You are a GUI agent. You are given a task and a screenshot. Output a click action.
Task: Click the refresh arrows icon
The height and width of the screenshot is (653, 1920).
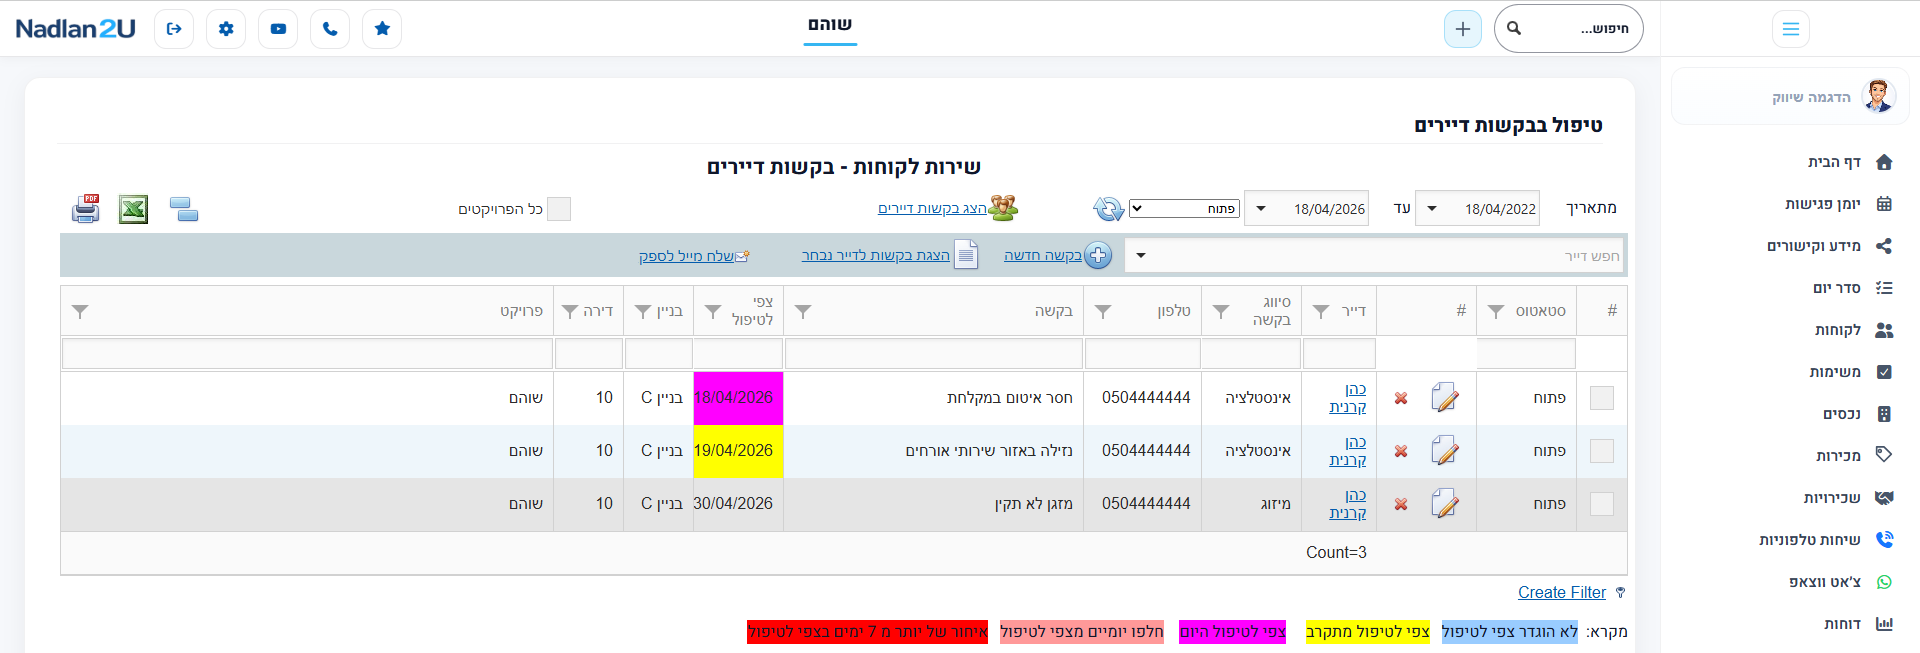coord(1108,208)
